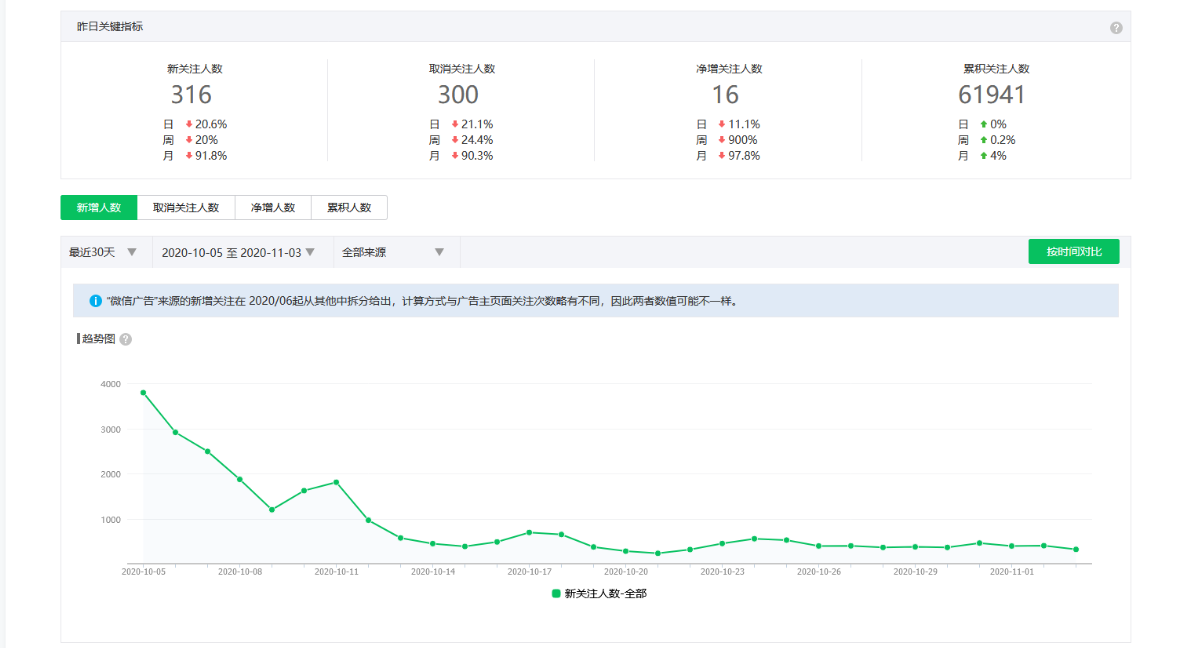Switch to the 净增人数 tab

coord(273,207)
